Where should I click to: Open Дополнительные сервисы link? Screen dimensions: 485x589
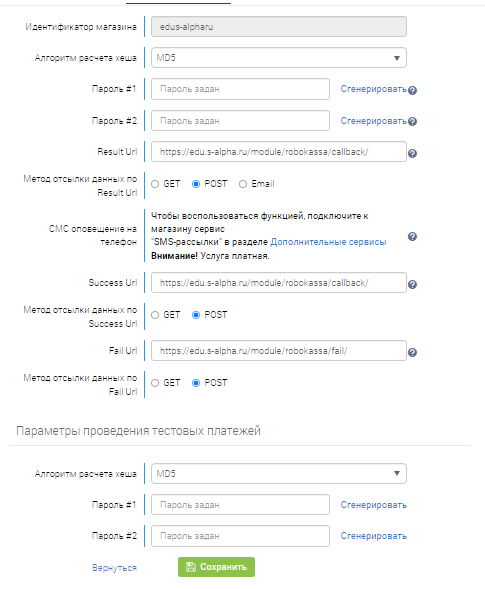pyautogui.click(x=328, y=242)
